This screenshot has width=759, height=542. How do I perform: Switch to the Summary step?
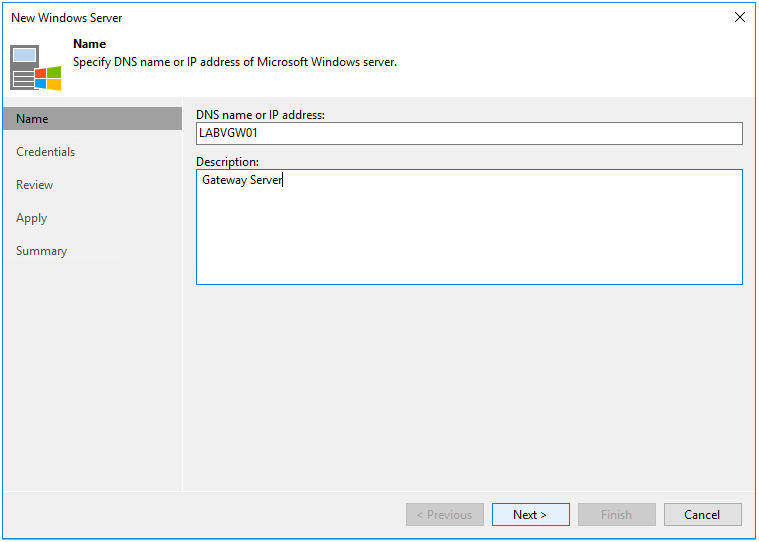click(42, 251)
